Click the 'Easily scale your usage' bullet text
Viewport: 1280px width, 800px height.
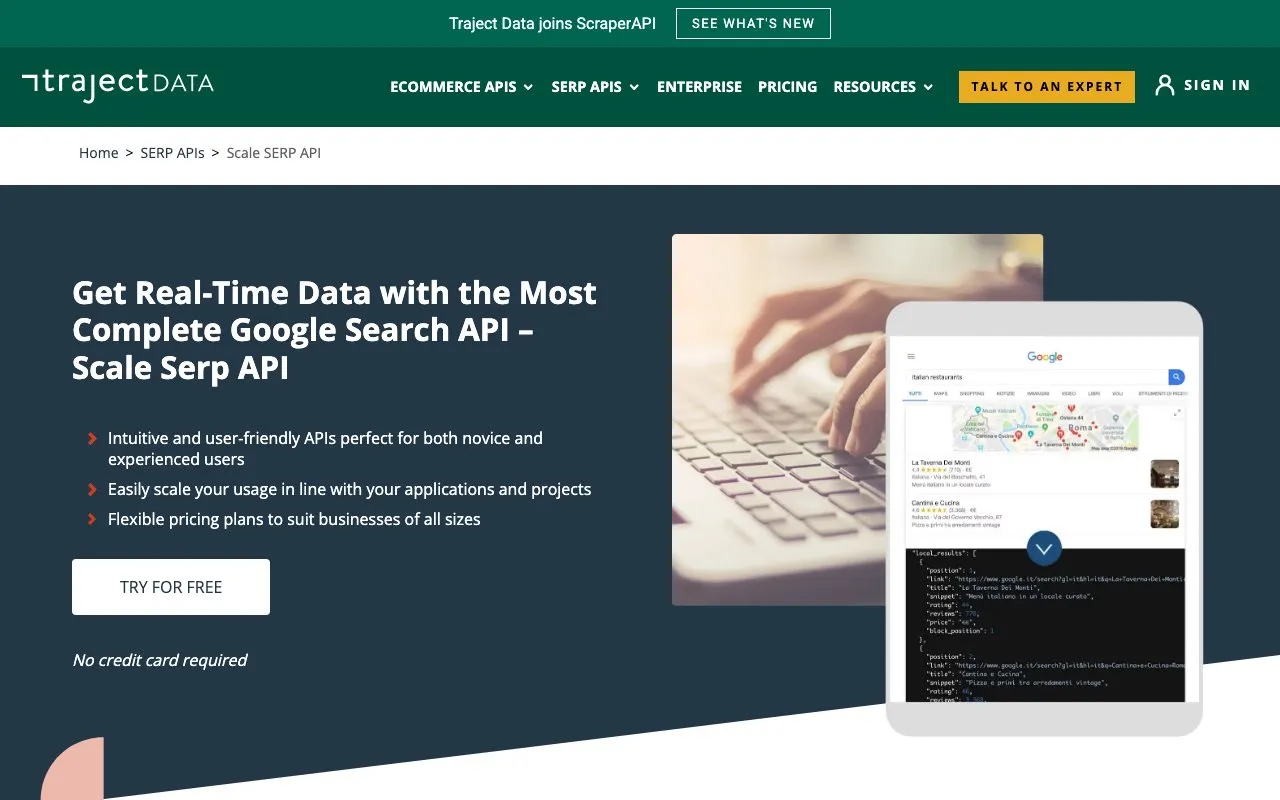[350, 489]
